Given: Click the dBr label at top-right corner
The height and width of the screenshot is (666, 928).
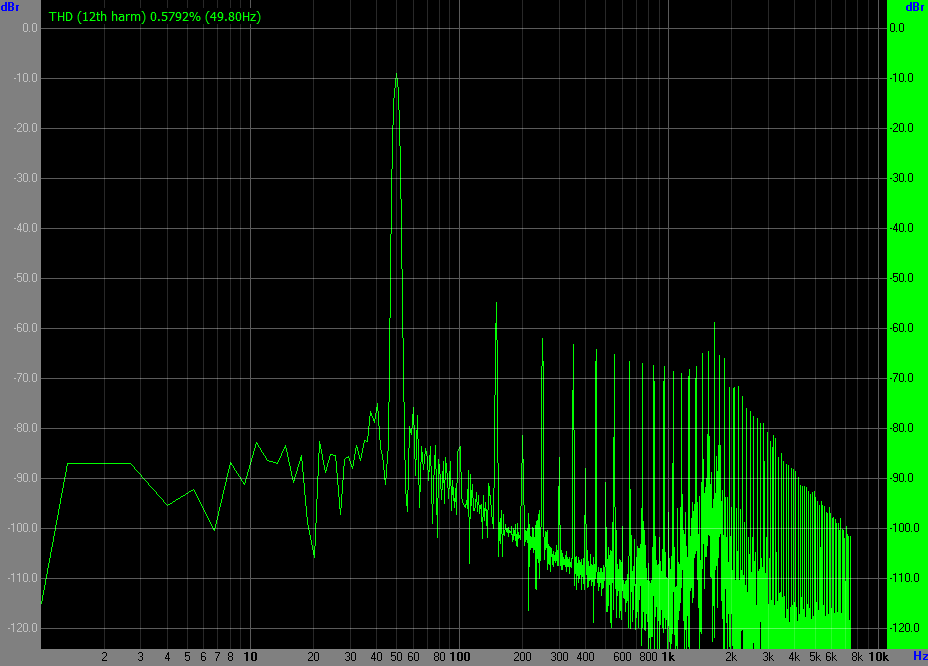Looking at the screenshot, I should click(914, 7).
